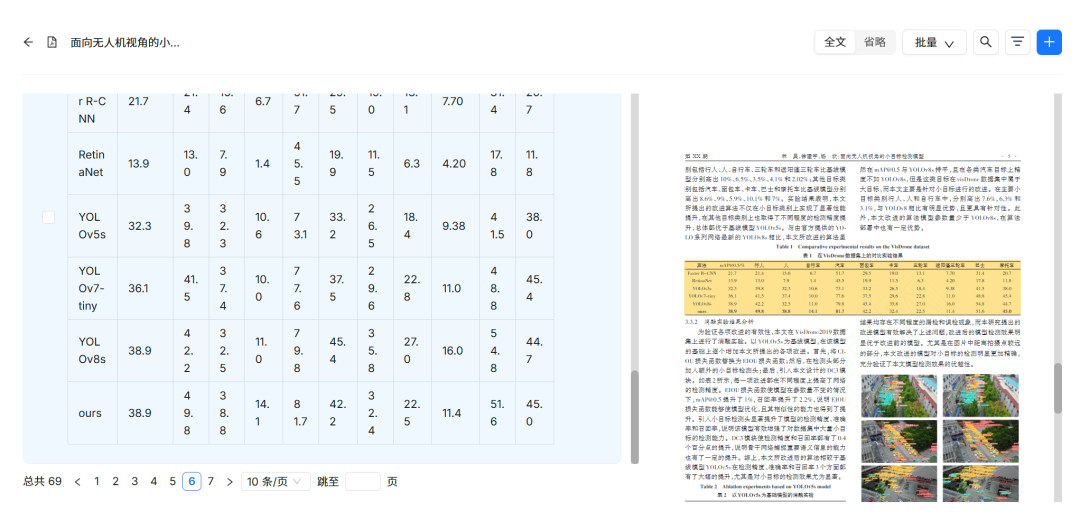Click the YOLOv8s row label

pyautogui.click(x=92, y=351)
